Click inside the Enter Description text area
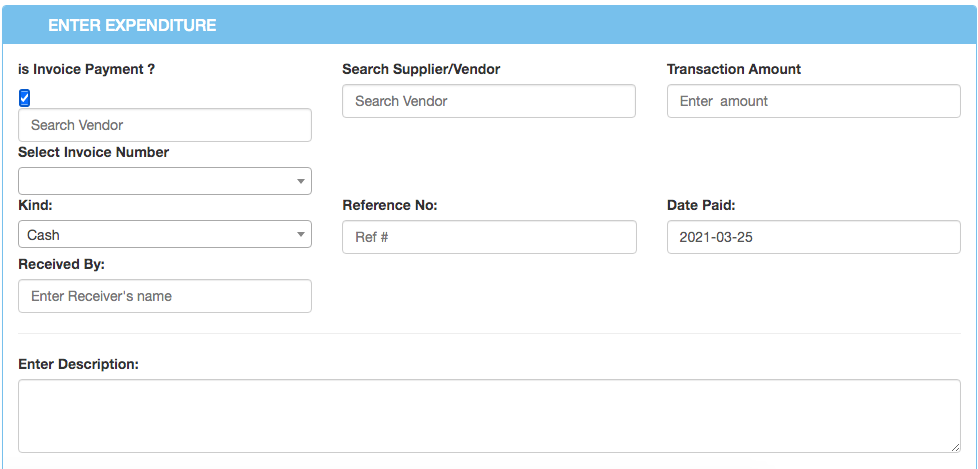Viewport: 978px width, 469px height. (488, 415)
